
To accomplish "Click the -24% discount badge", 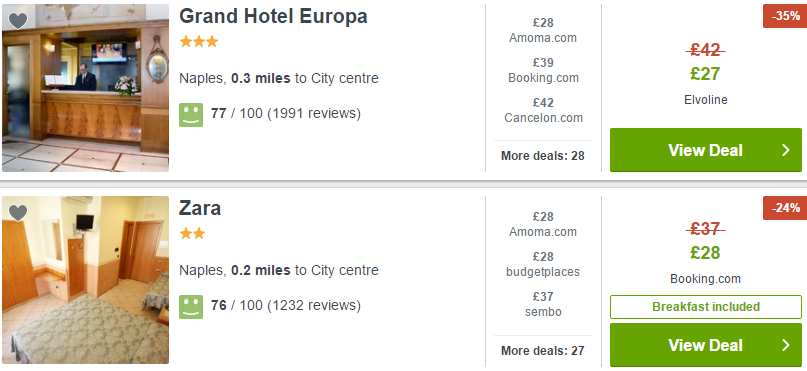I will (x=785, y=208).
